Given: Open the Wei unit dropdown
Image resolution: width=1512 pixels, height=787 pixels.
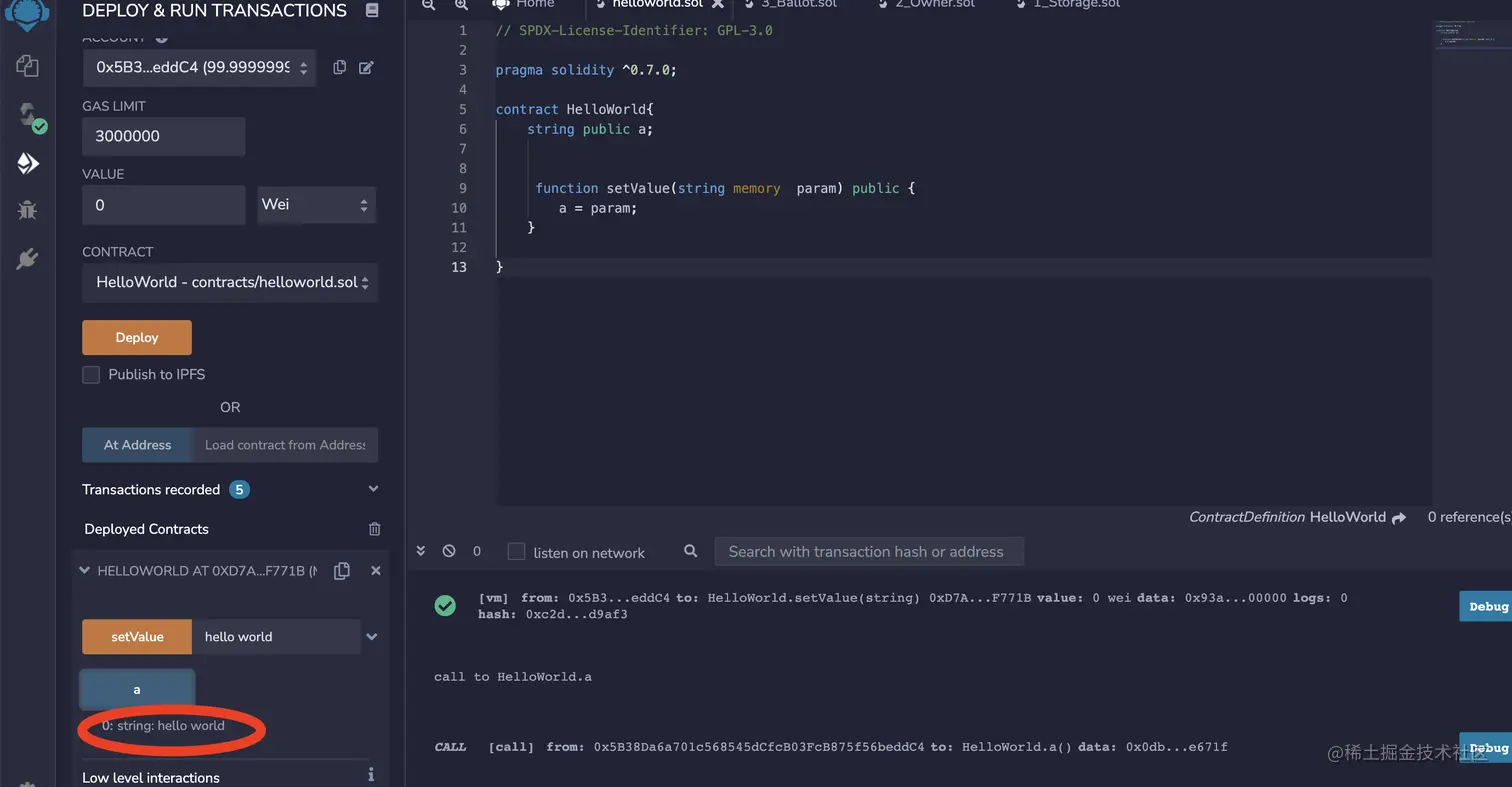Looking at the screenshot, I should coord(316,205).
